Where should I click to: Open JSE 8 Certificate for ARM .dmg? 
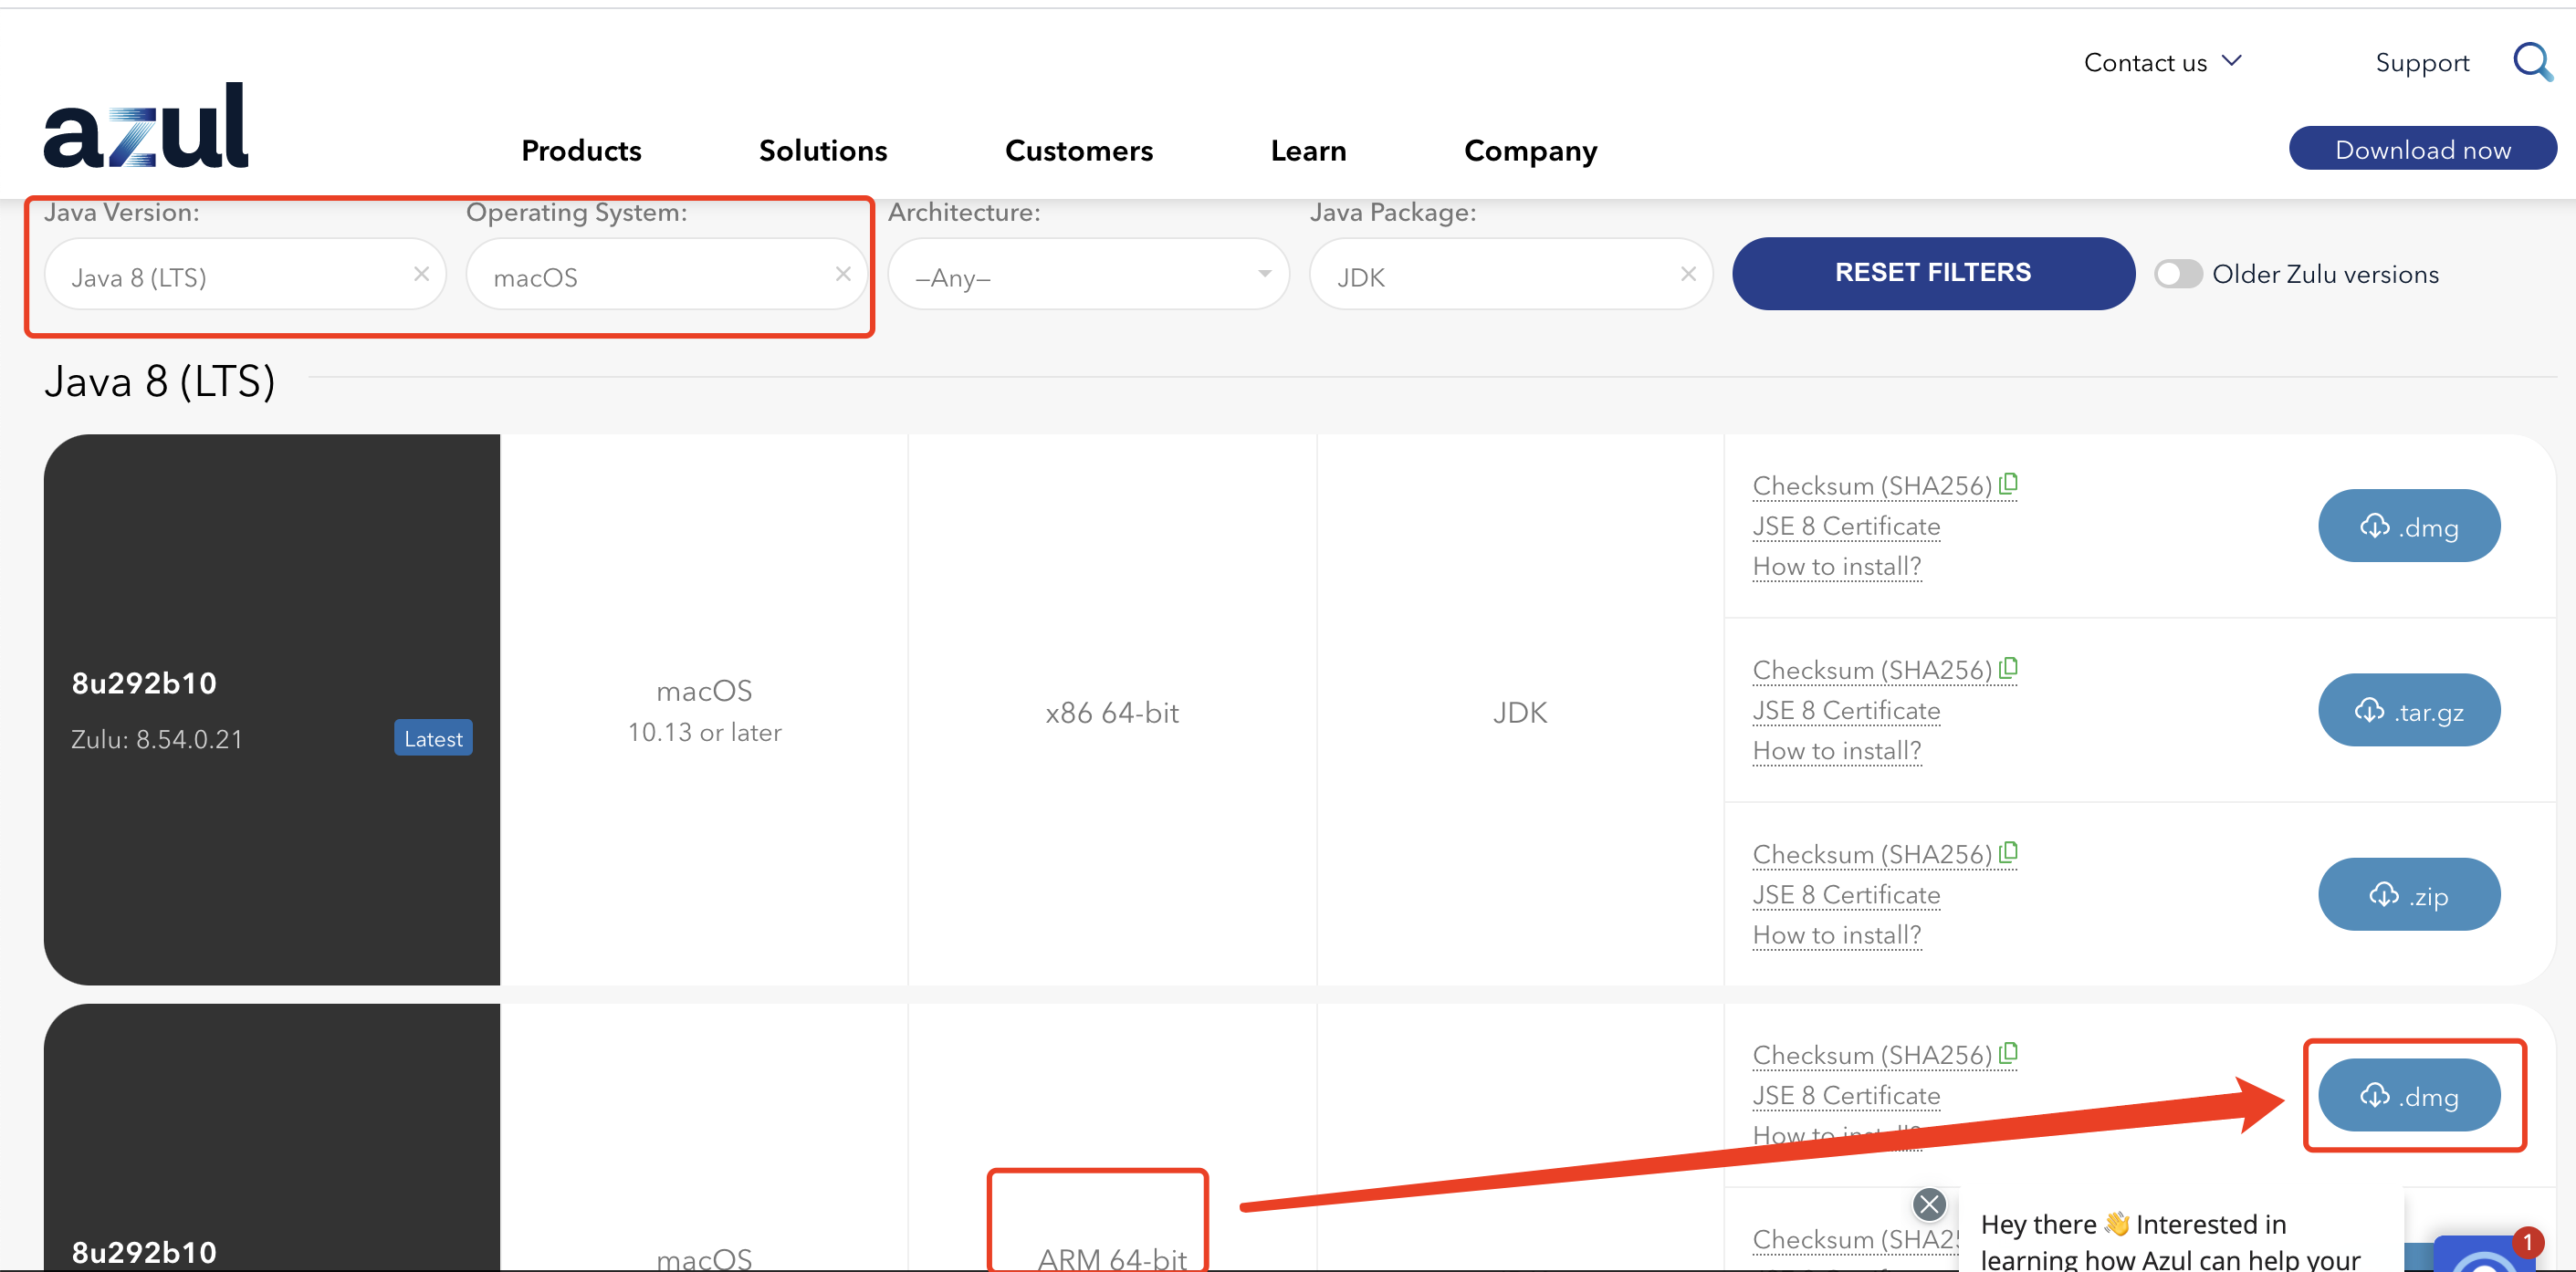(1846, 1095)
